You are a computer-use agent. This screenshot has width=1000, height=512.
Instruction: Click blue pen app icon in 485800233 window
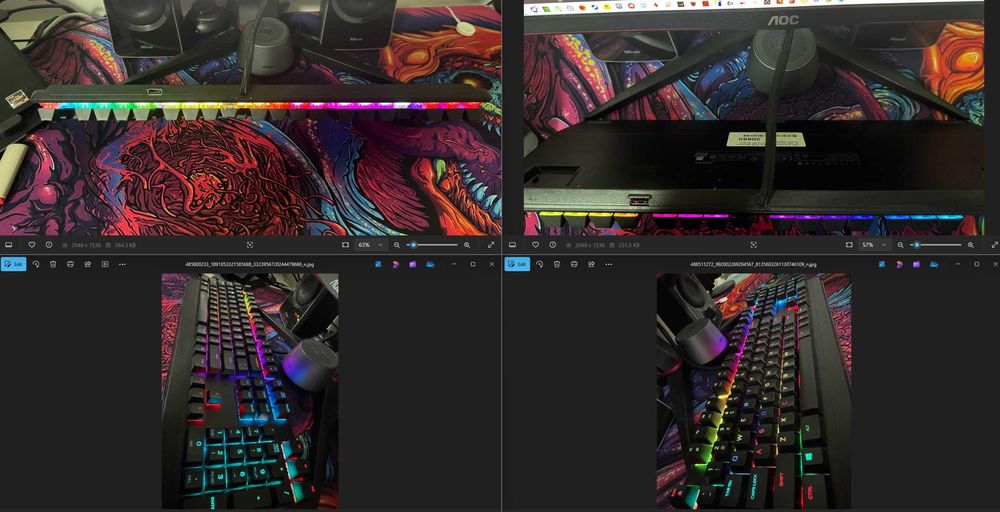tap(378, 264)
